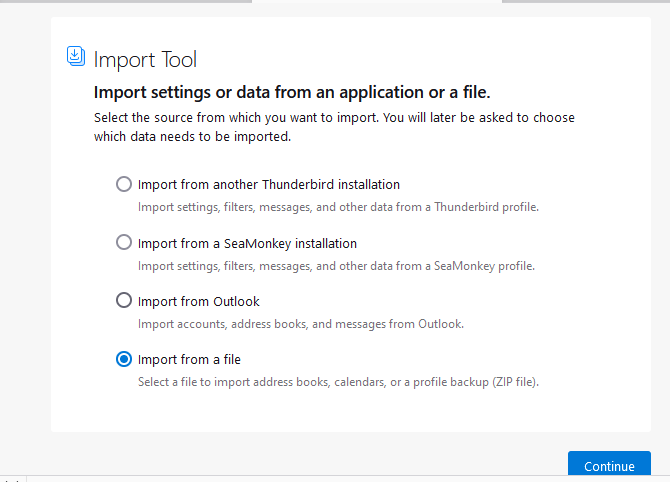
Task: Select the Import from a file option
Action: [x=124, y=359]
